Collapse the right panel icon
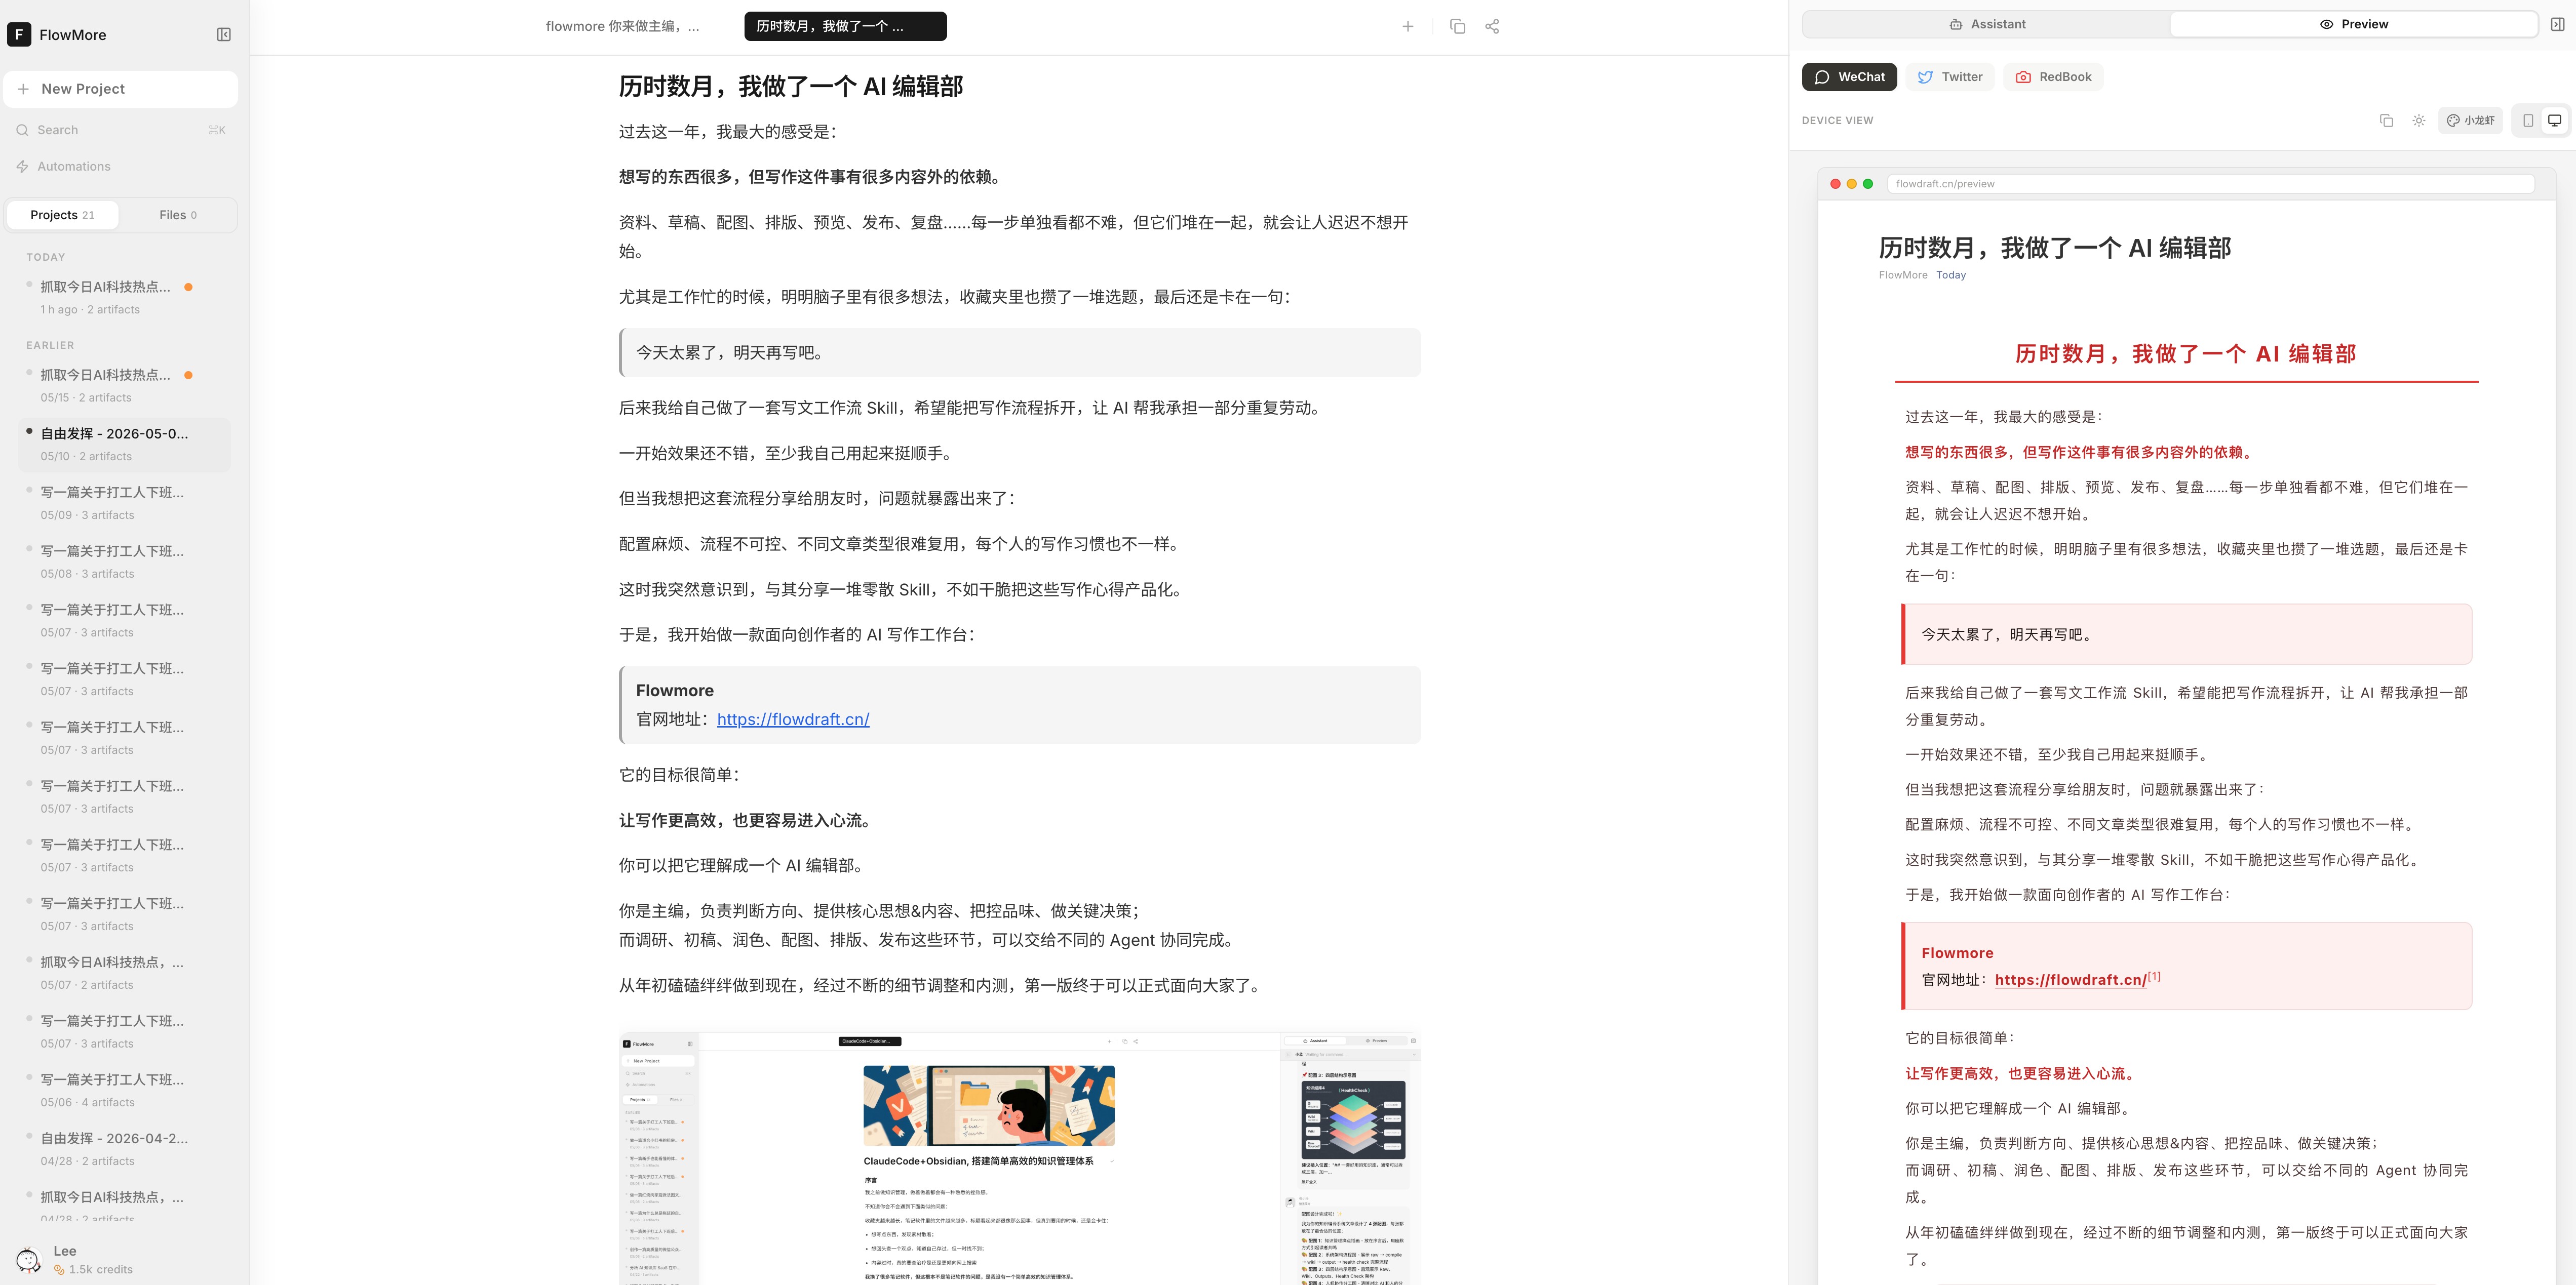 click(2557, 24)
